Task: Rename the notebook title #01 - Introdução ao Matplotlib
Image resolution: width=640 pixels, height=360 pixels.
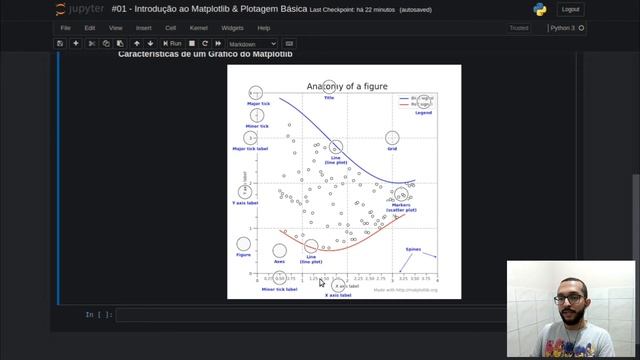Action: coord(209,9)
